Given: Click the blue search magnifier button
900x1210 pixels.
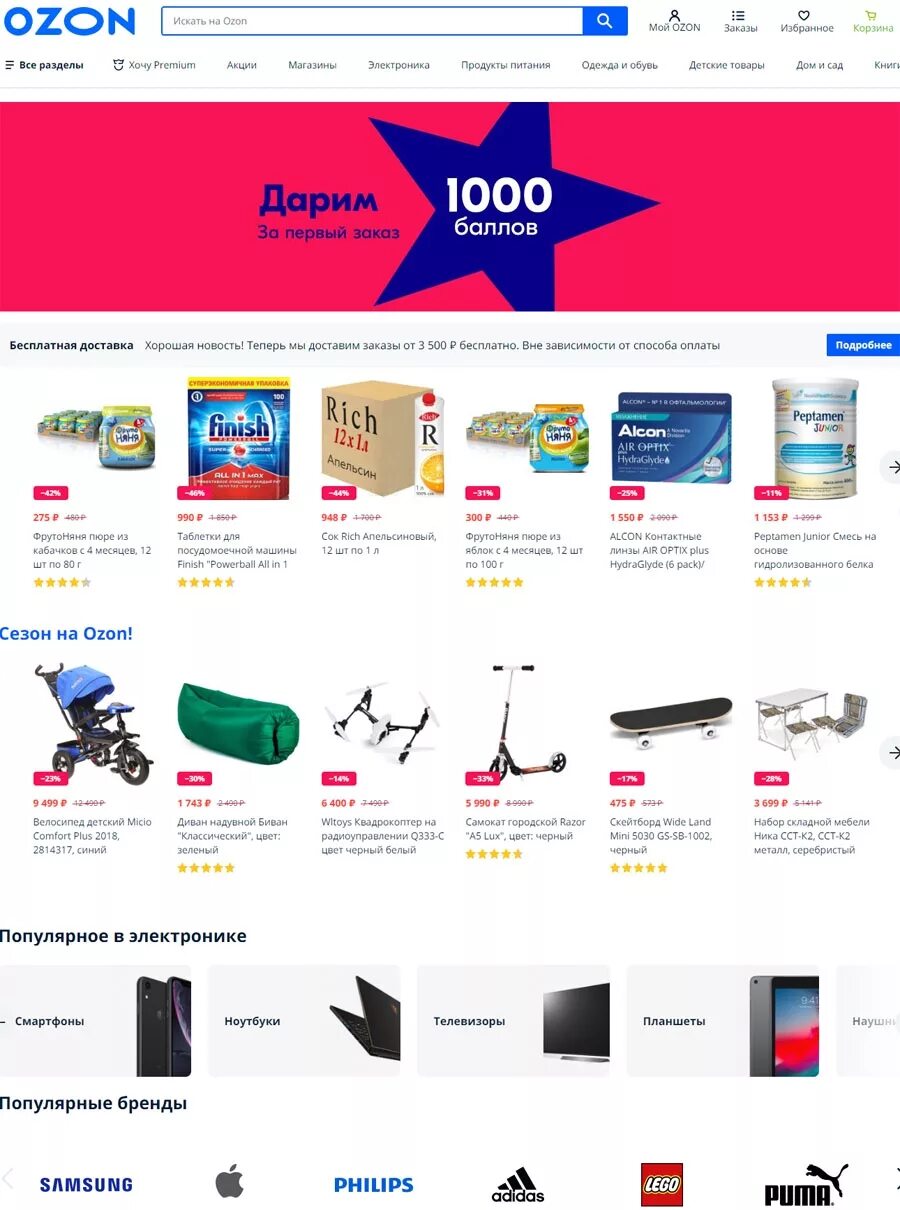Looking at the screenshot, I should click(605, 21).
